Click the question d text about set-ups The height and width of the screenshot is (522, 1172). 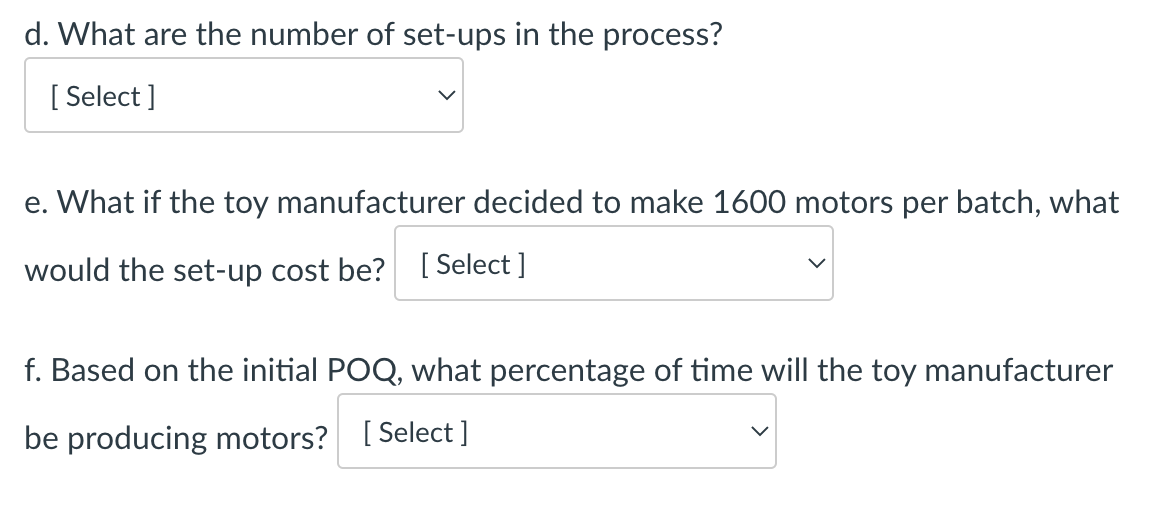click(x=372, y=35)
